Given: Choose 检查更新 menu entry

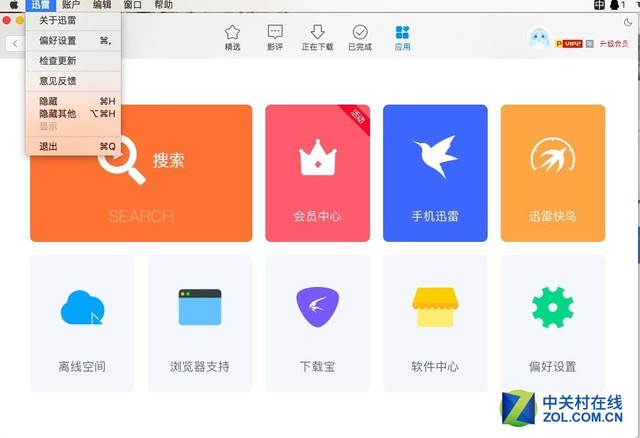Looking at the screenshot, I should pos(73,61).
